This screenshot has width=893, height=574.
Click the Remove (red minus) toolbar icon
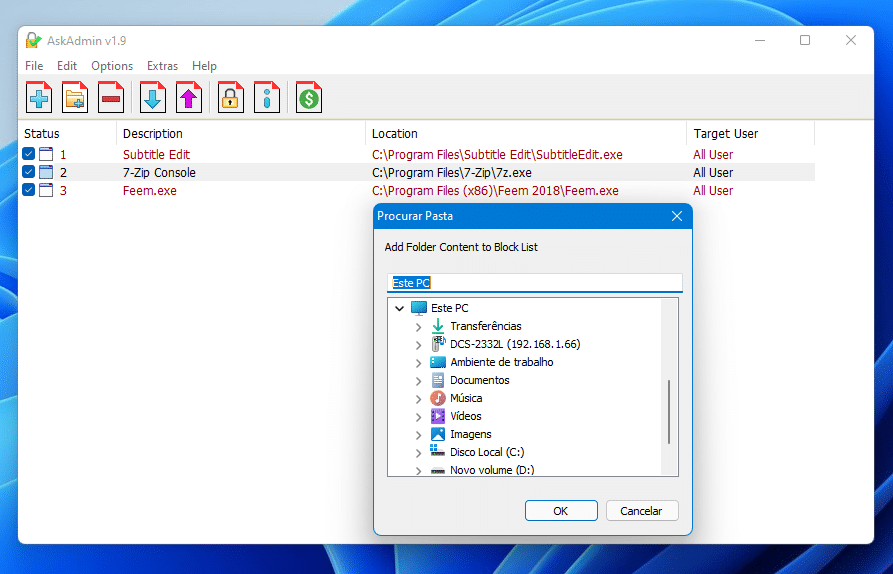tap(110, 97)
